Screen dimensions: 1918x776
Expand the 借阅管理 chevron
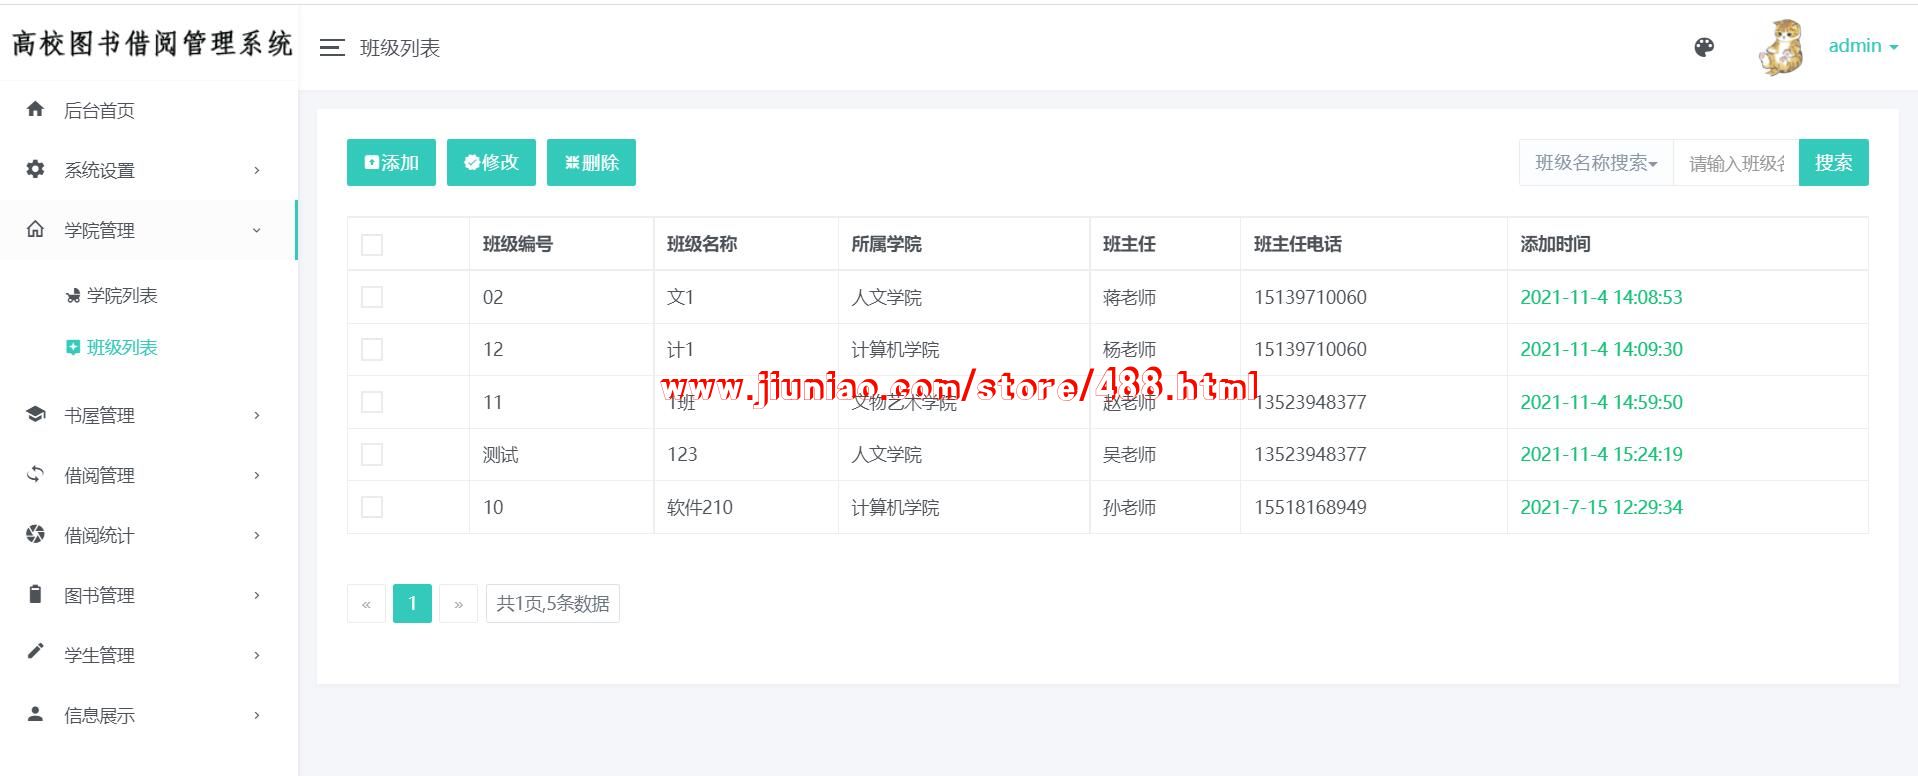pyautogui.click(x=257, y=475)
